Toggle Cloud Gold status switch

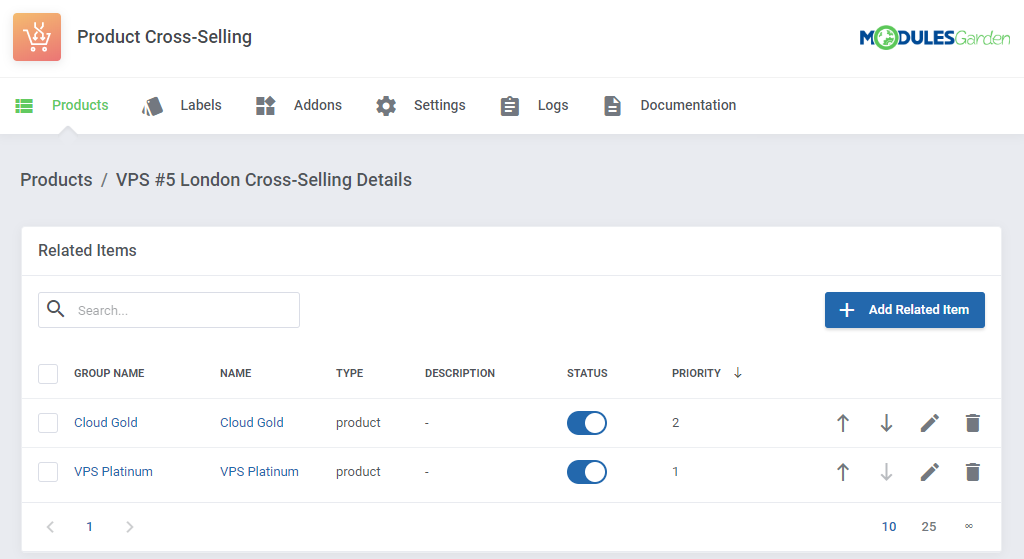coord(586,423)
